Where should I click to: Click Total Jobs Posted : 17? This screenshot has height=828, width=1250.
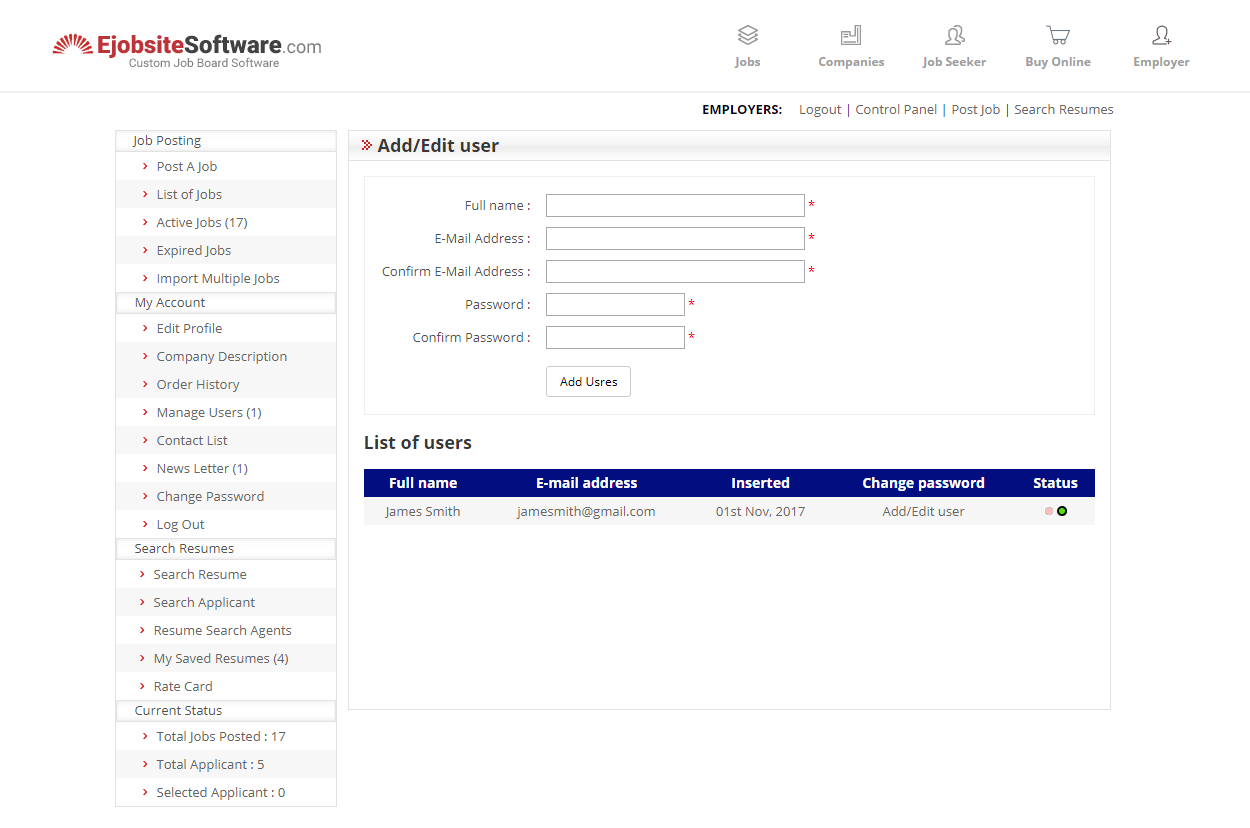click(221, 737)
